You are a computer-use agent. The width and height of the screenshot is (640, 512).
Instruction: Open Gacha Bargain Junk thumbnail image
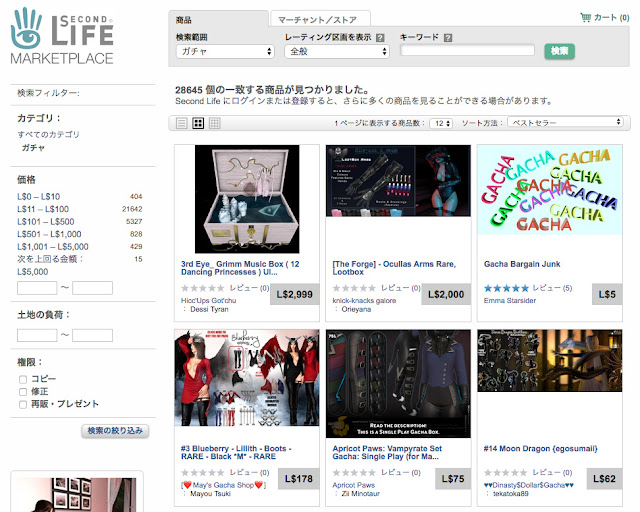(x=550, y=190)
